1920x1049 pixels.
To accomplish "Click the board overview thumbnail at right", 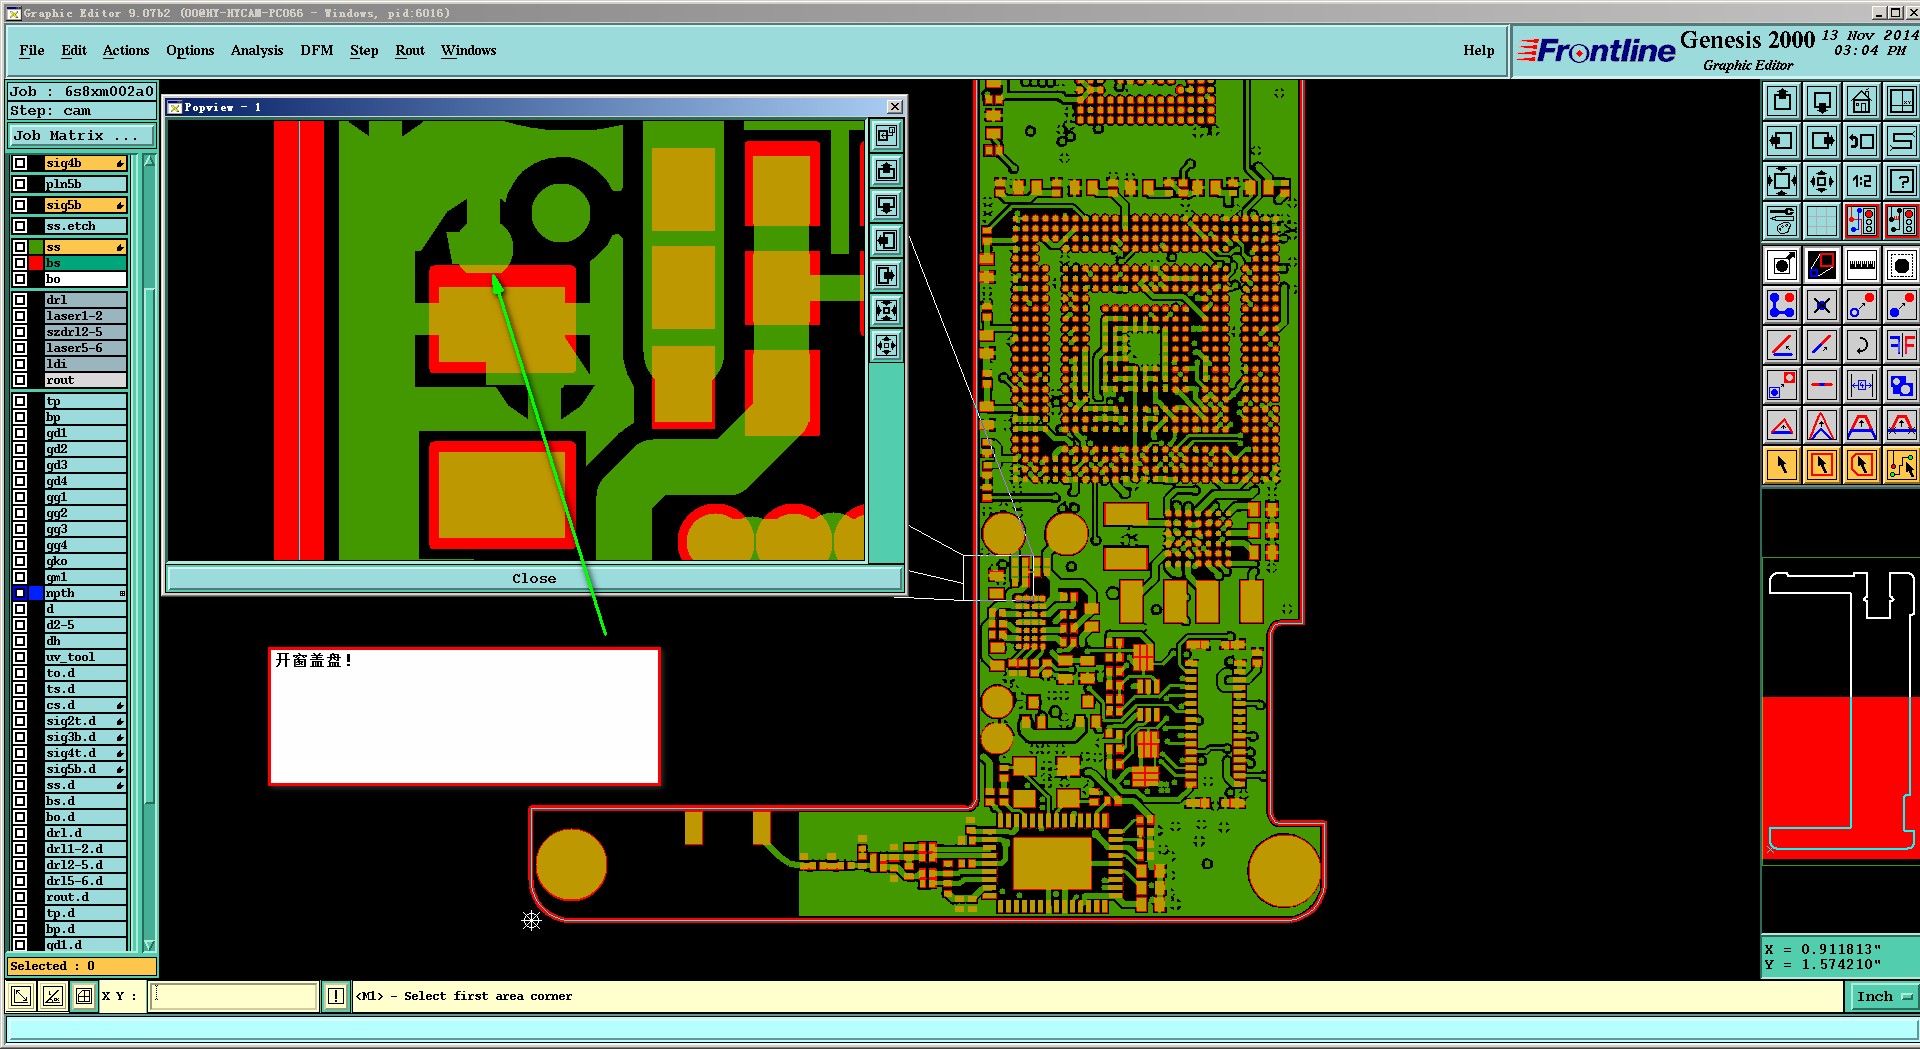I will [1840, 712].
